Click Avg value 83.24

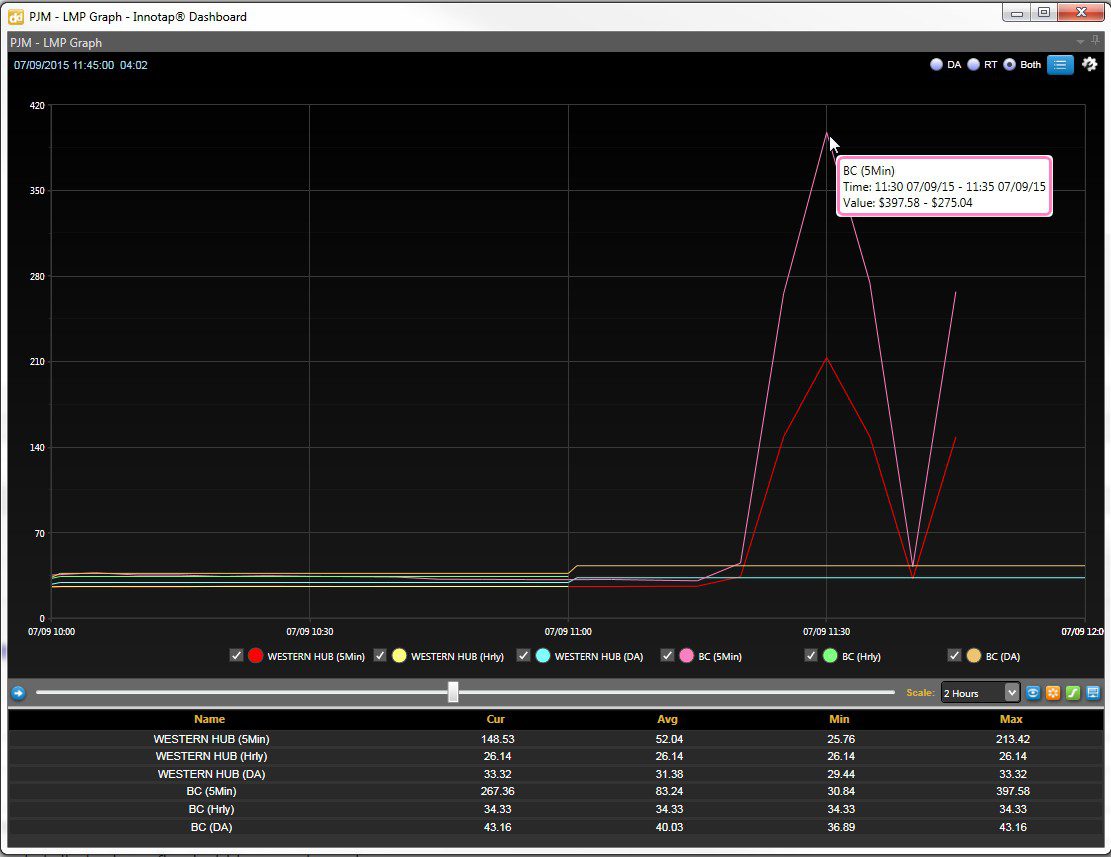coord(669,791)
